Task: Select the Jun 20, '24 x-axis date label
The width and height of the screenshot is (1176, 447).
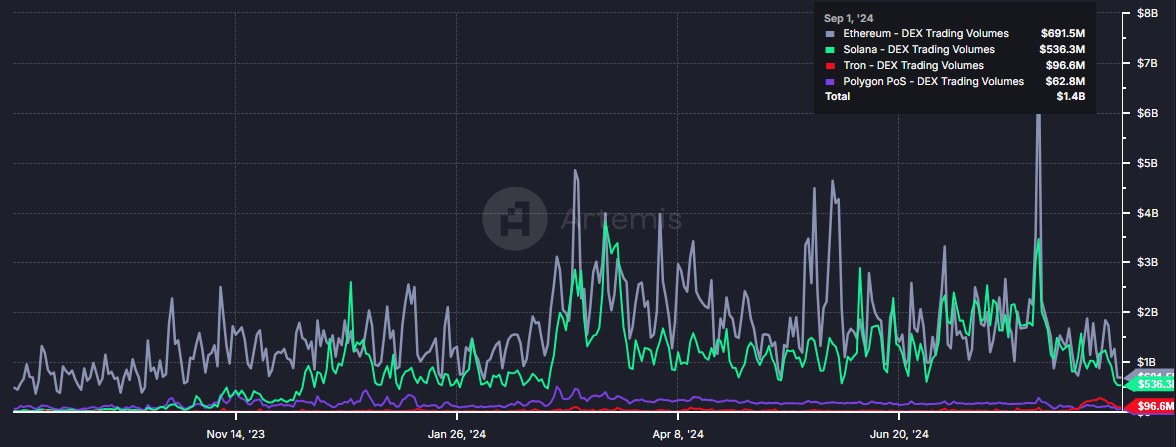Action: 899,434
